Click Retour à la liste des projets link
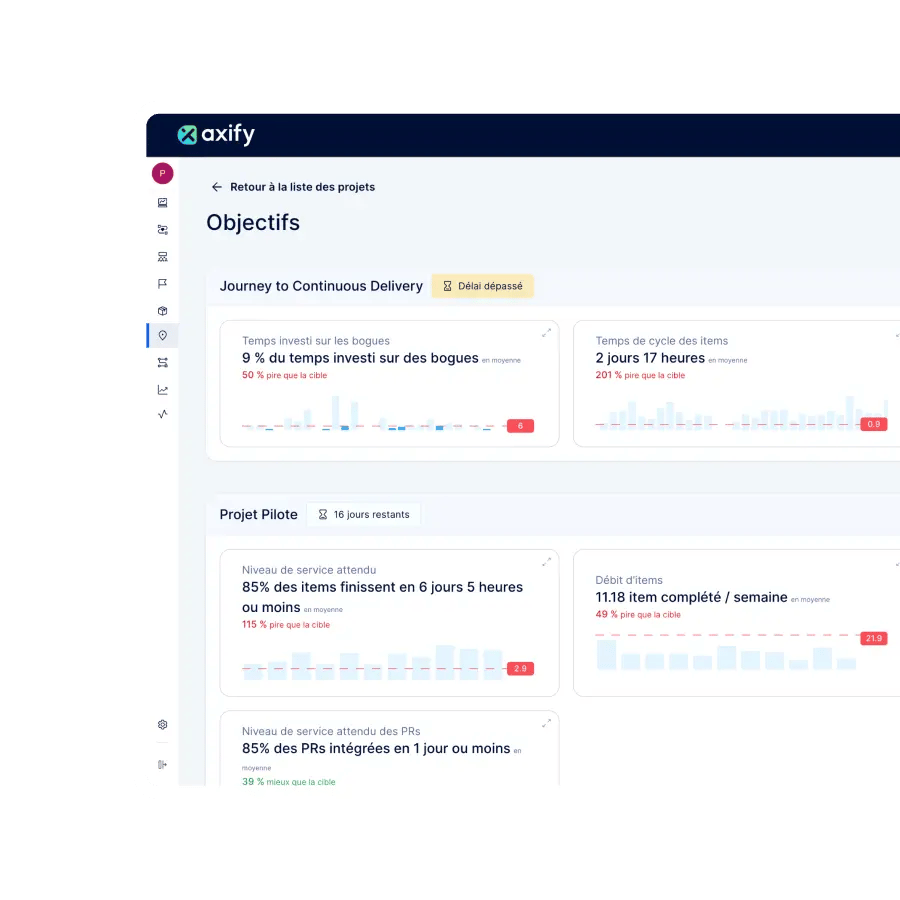 (x=292, y=187)
